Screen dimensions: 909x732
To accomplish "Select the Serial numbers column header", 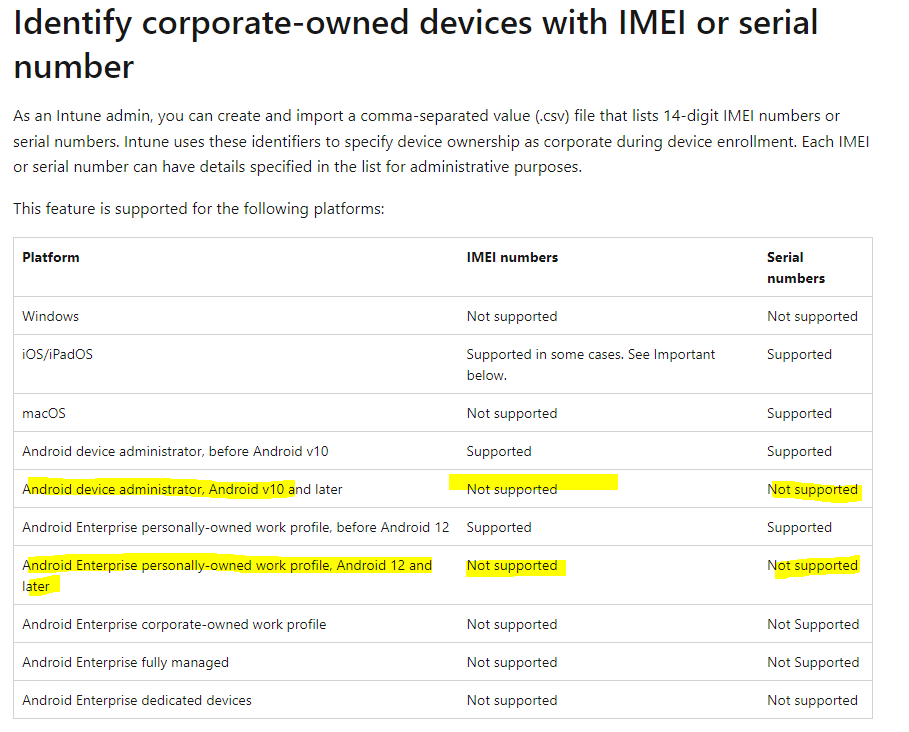I will click(795, 268).
